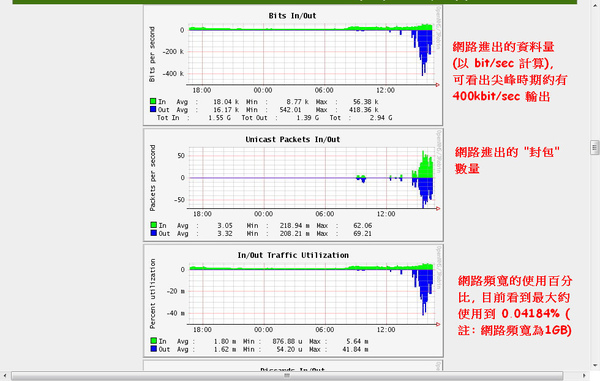Select packets Out minimum "208.21 m"
Image resolution: width=600 pixels, height=381 pixels.
[295, 234]
